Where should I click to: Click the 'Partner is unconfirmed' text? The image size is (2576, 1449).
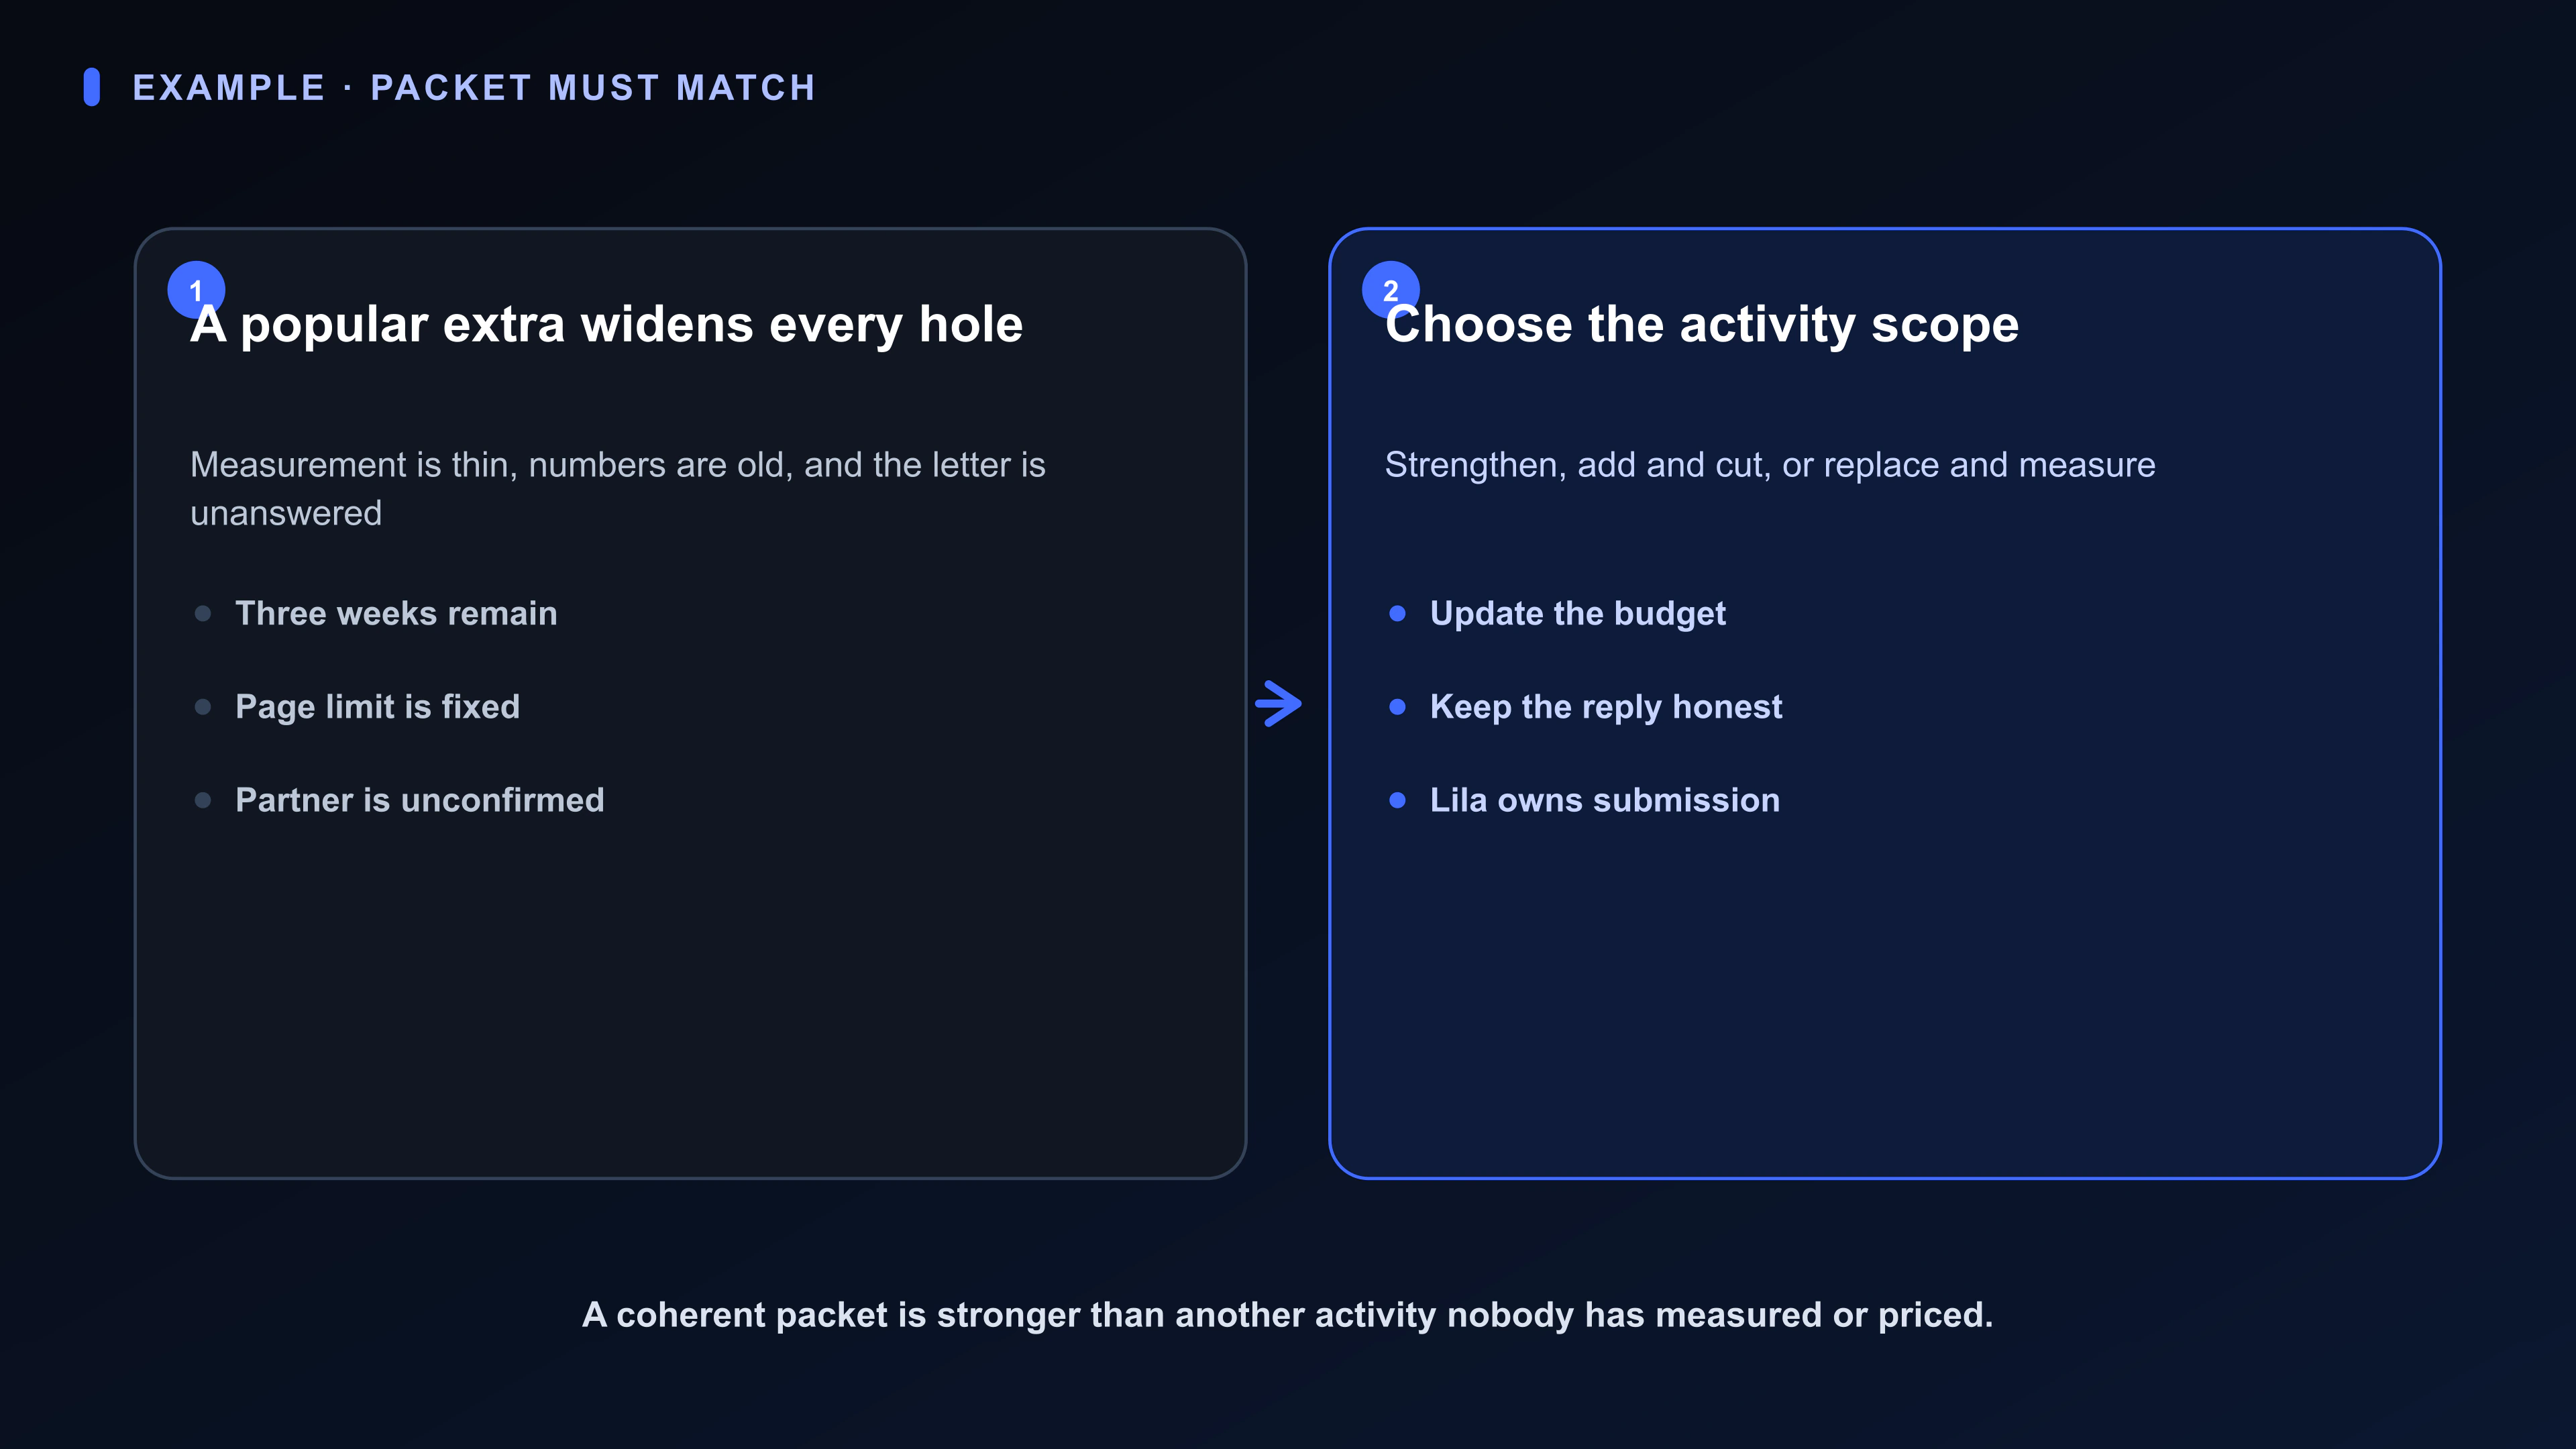pos(420,800)
